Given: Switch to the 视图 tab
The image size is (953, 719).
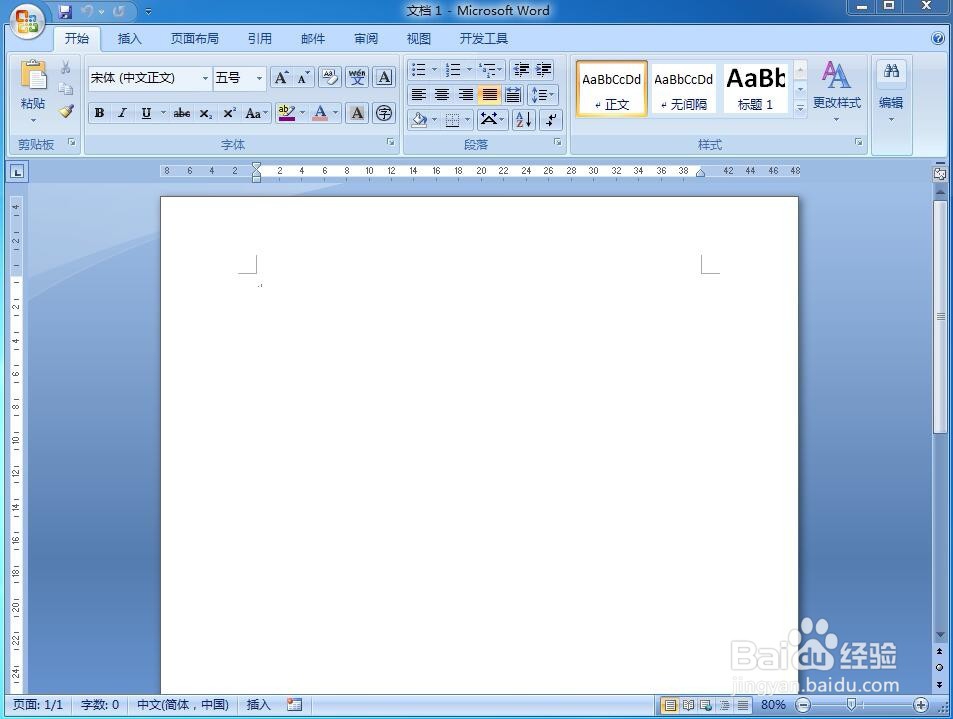Looking at the screenshot, I should click(419, 39).
